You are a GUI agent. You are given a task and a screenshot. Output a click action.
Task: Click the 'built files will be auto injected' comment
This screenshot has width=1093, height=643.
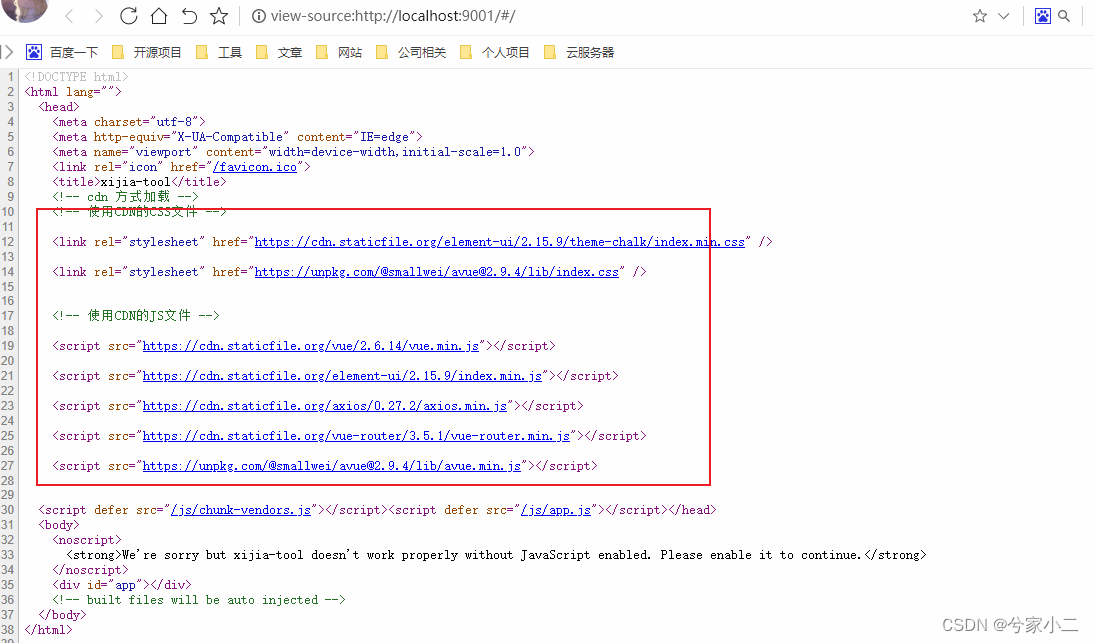pos(199,600)
